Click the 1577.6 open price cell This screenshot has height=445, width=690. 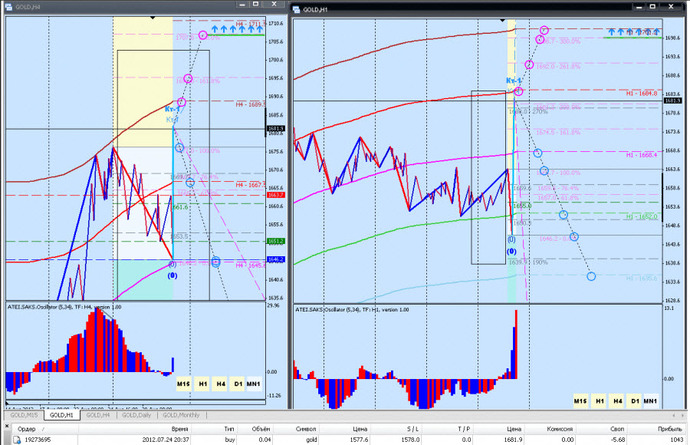(361, 439)
